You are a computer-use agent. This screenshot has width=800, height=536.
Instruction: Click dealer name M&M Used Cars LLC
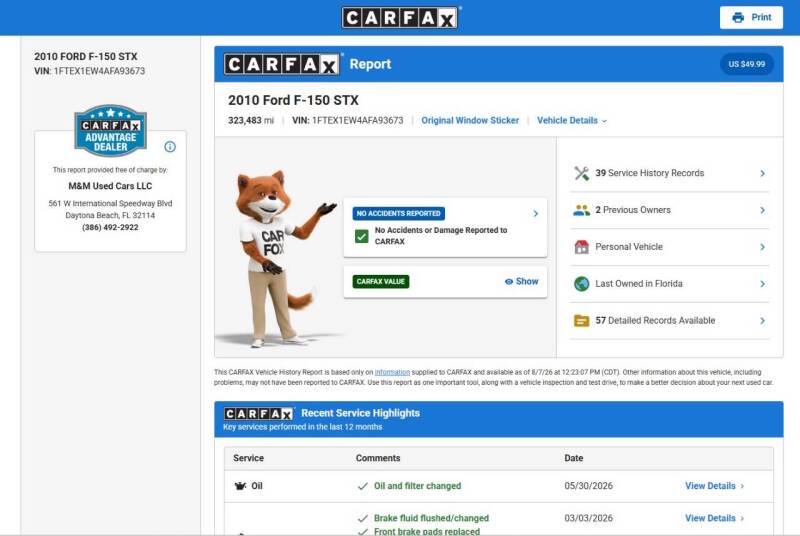110,186
